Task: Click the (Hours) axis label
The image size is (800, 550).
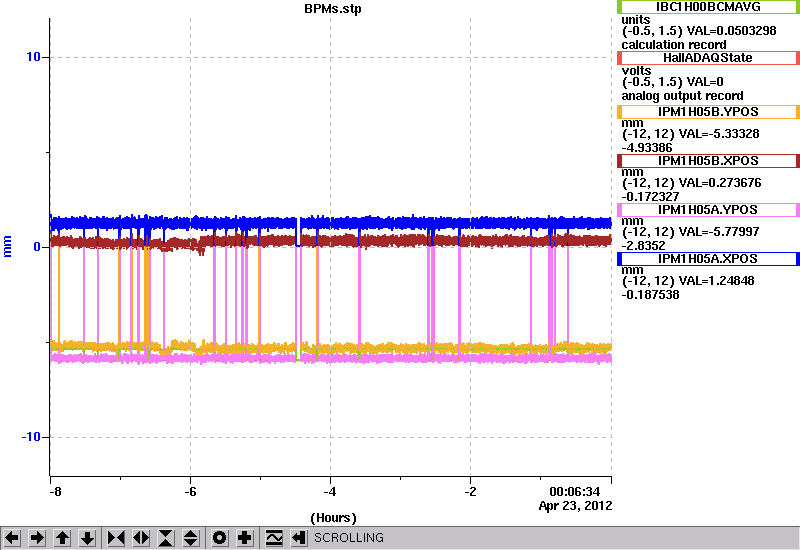Action: [x=333, y=518]
